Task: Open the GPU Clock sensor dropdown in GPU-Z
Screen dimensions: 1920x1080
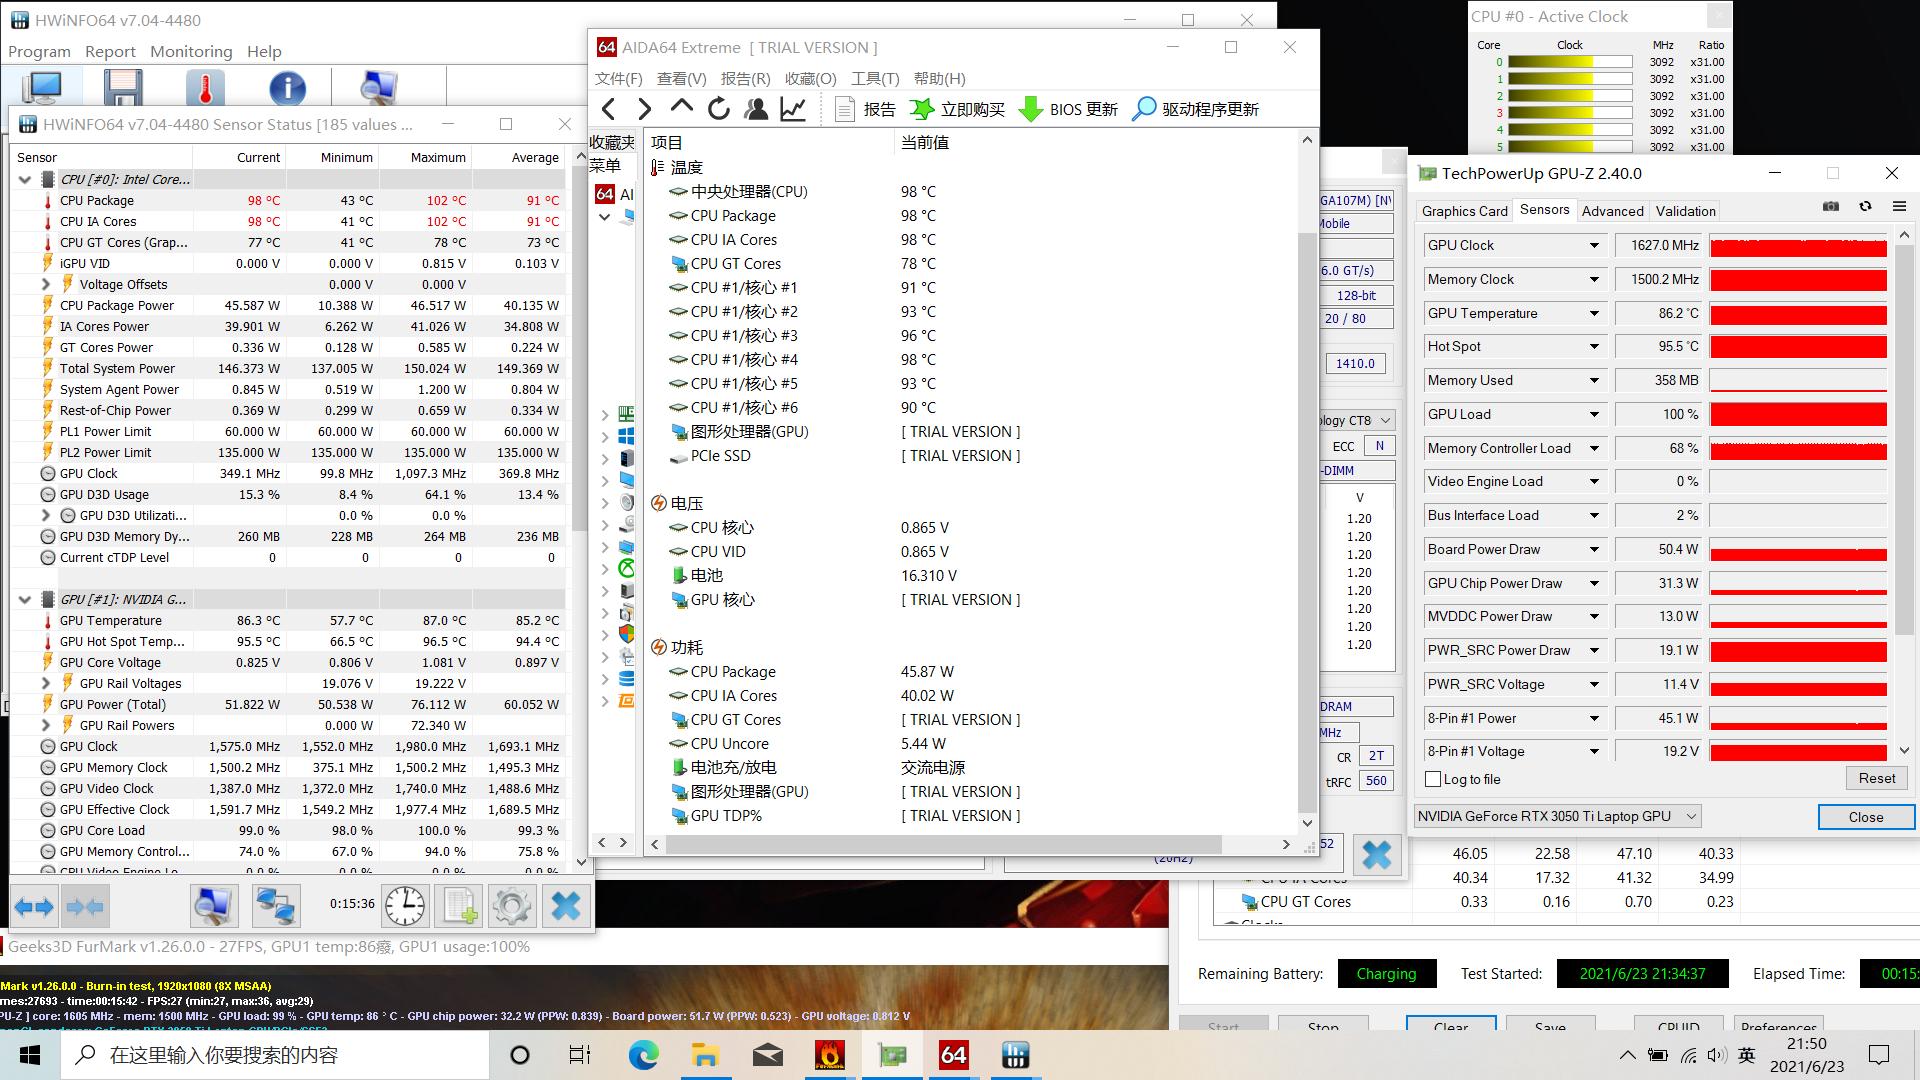Action: (x=1597, y=245)
